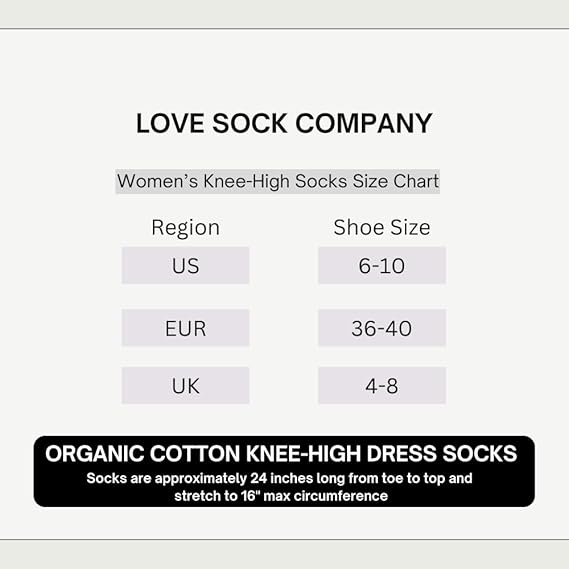Click the Region column header
Screen dimensions: 569x569
[x=185, y=228]
